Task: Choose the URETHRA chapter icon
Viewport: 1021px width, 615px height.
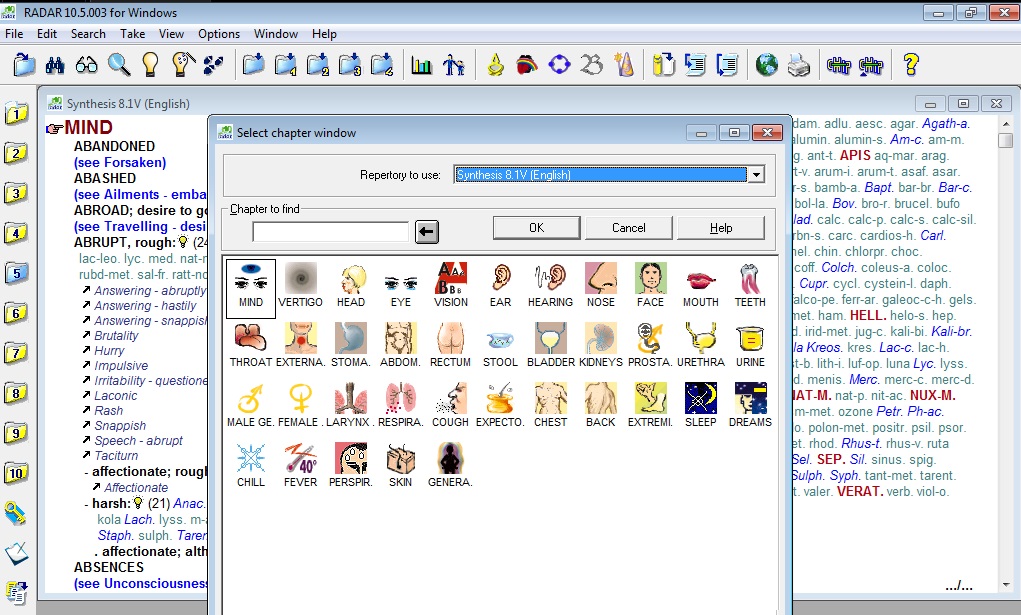Action: pos(701,347)
